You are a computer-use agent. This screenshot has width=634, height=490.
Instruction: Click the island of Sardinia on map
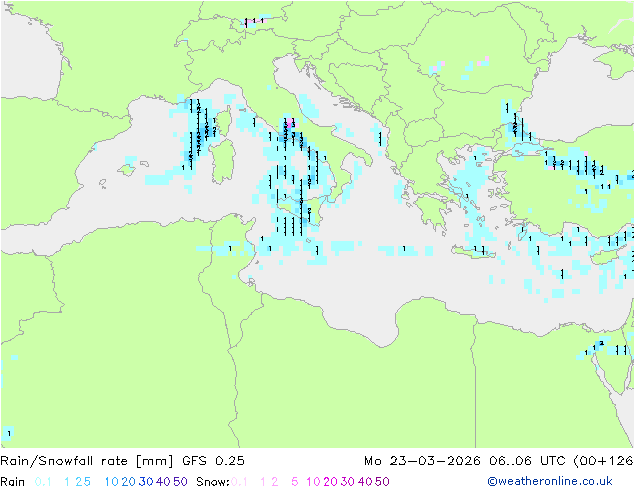(x=224, y=161)
